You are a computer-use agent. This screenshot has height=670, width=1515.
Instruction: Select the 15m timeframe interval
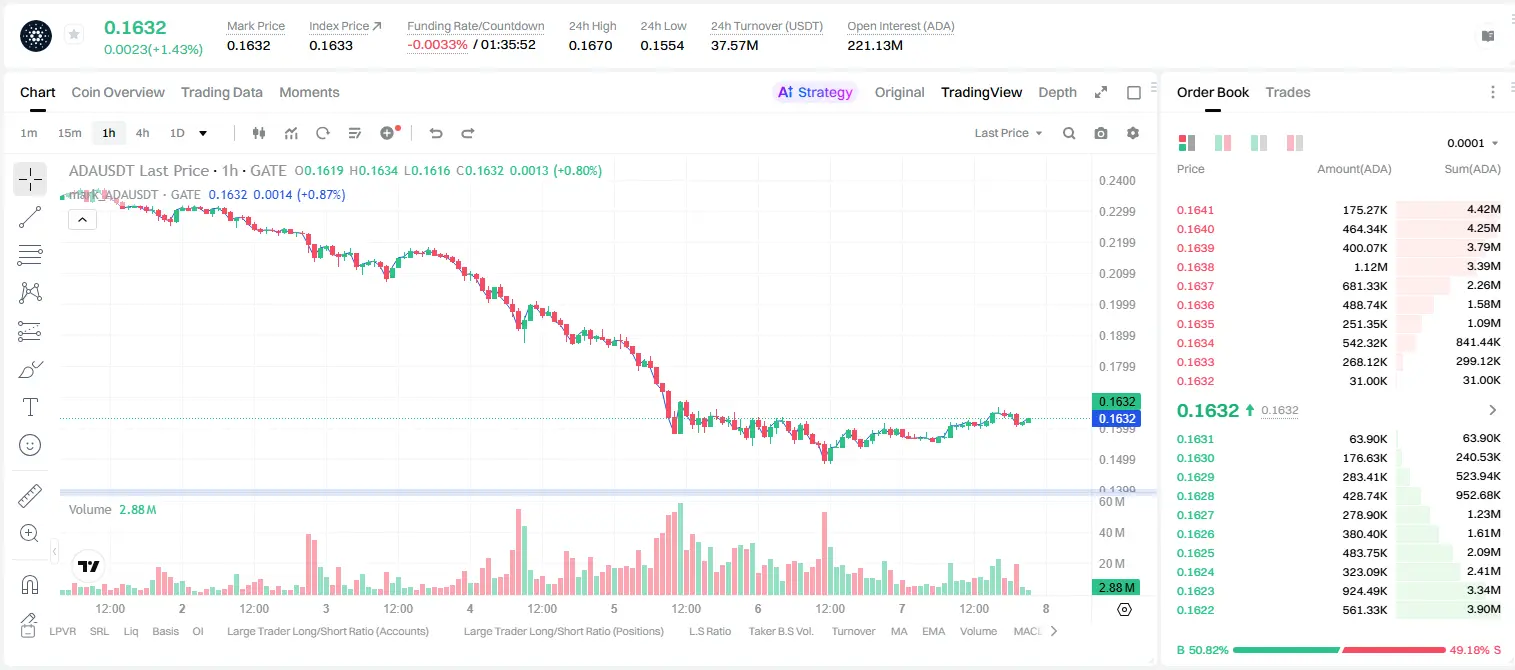(x=69, y=133)
